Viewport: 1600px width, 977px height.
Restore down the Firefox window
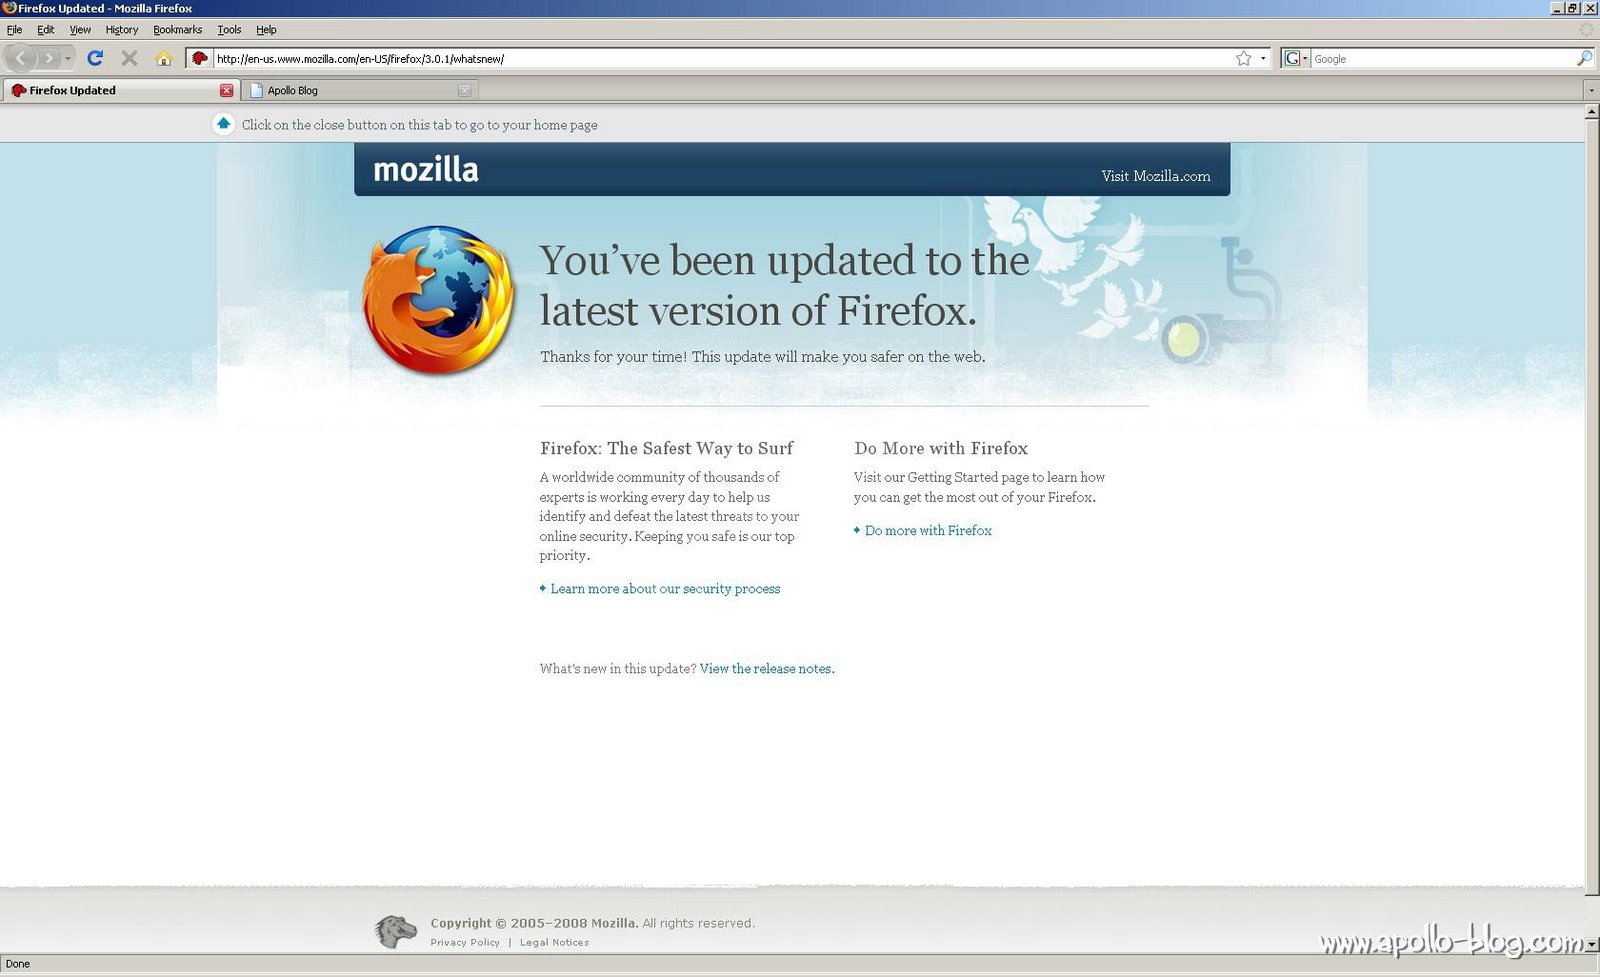pyautogui.click(x=1572, y=8)
